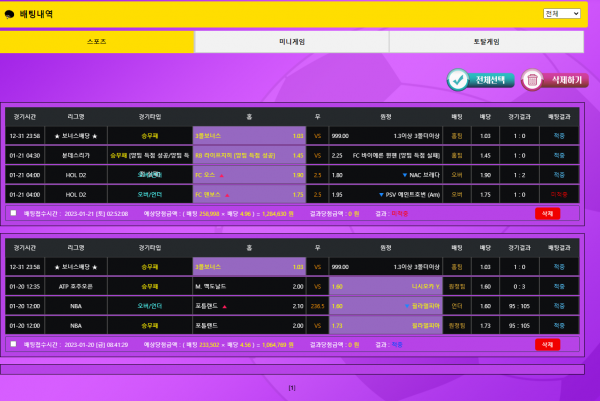Tick the checkbox for the 2023-01-21 bet slip

click(x=13, y=213)
